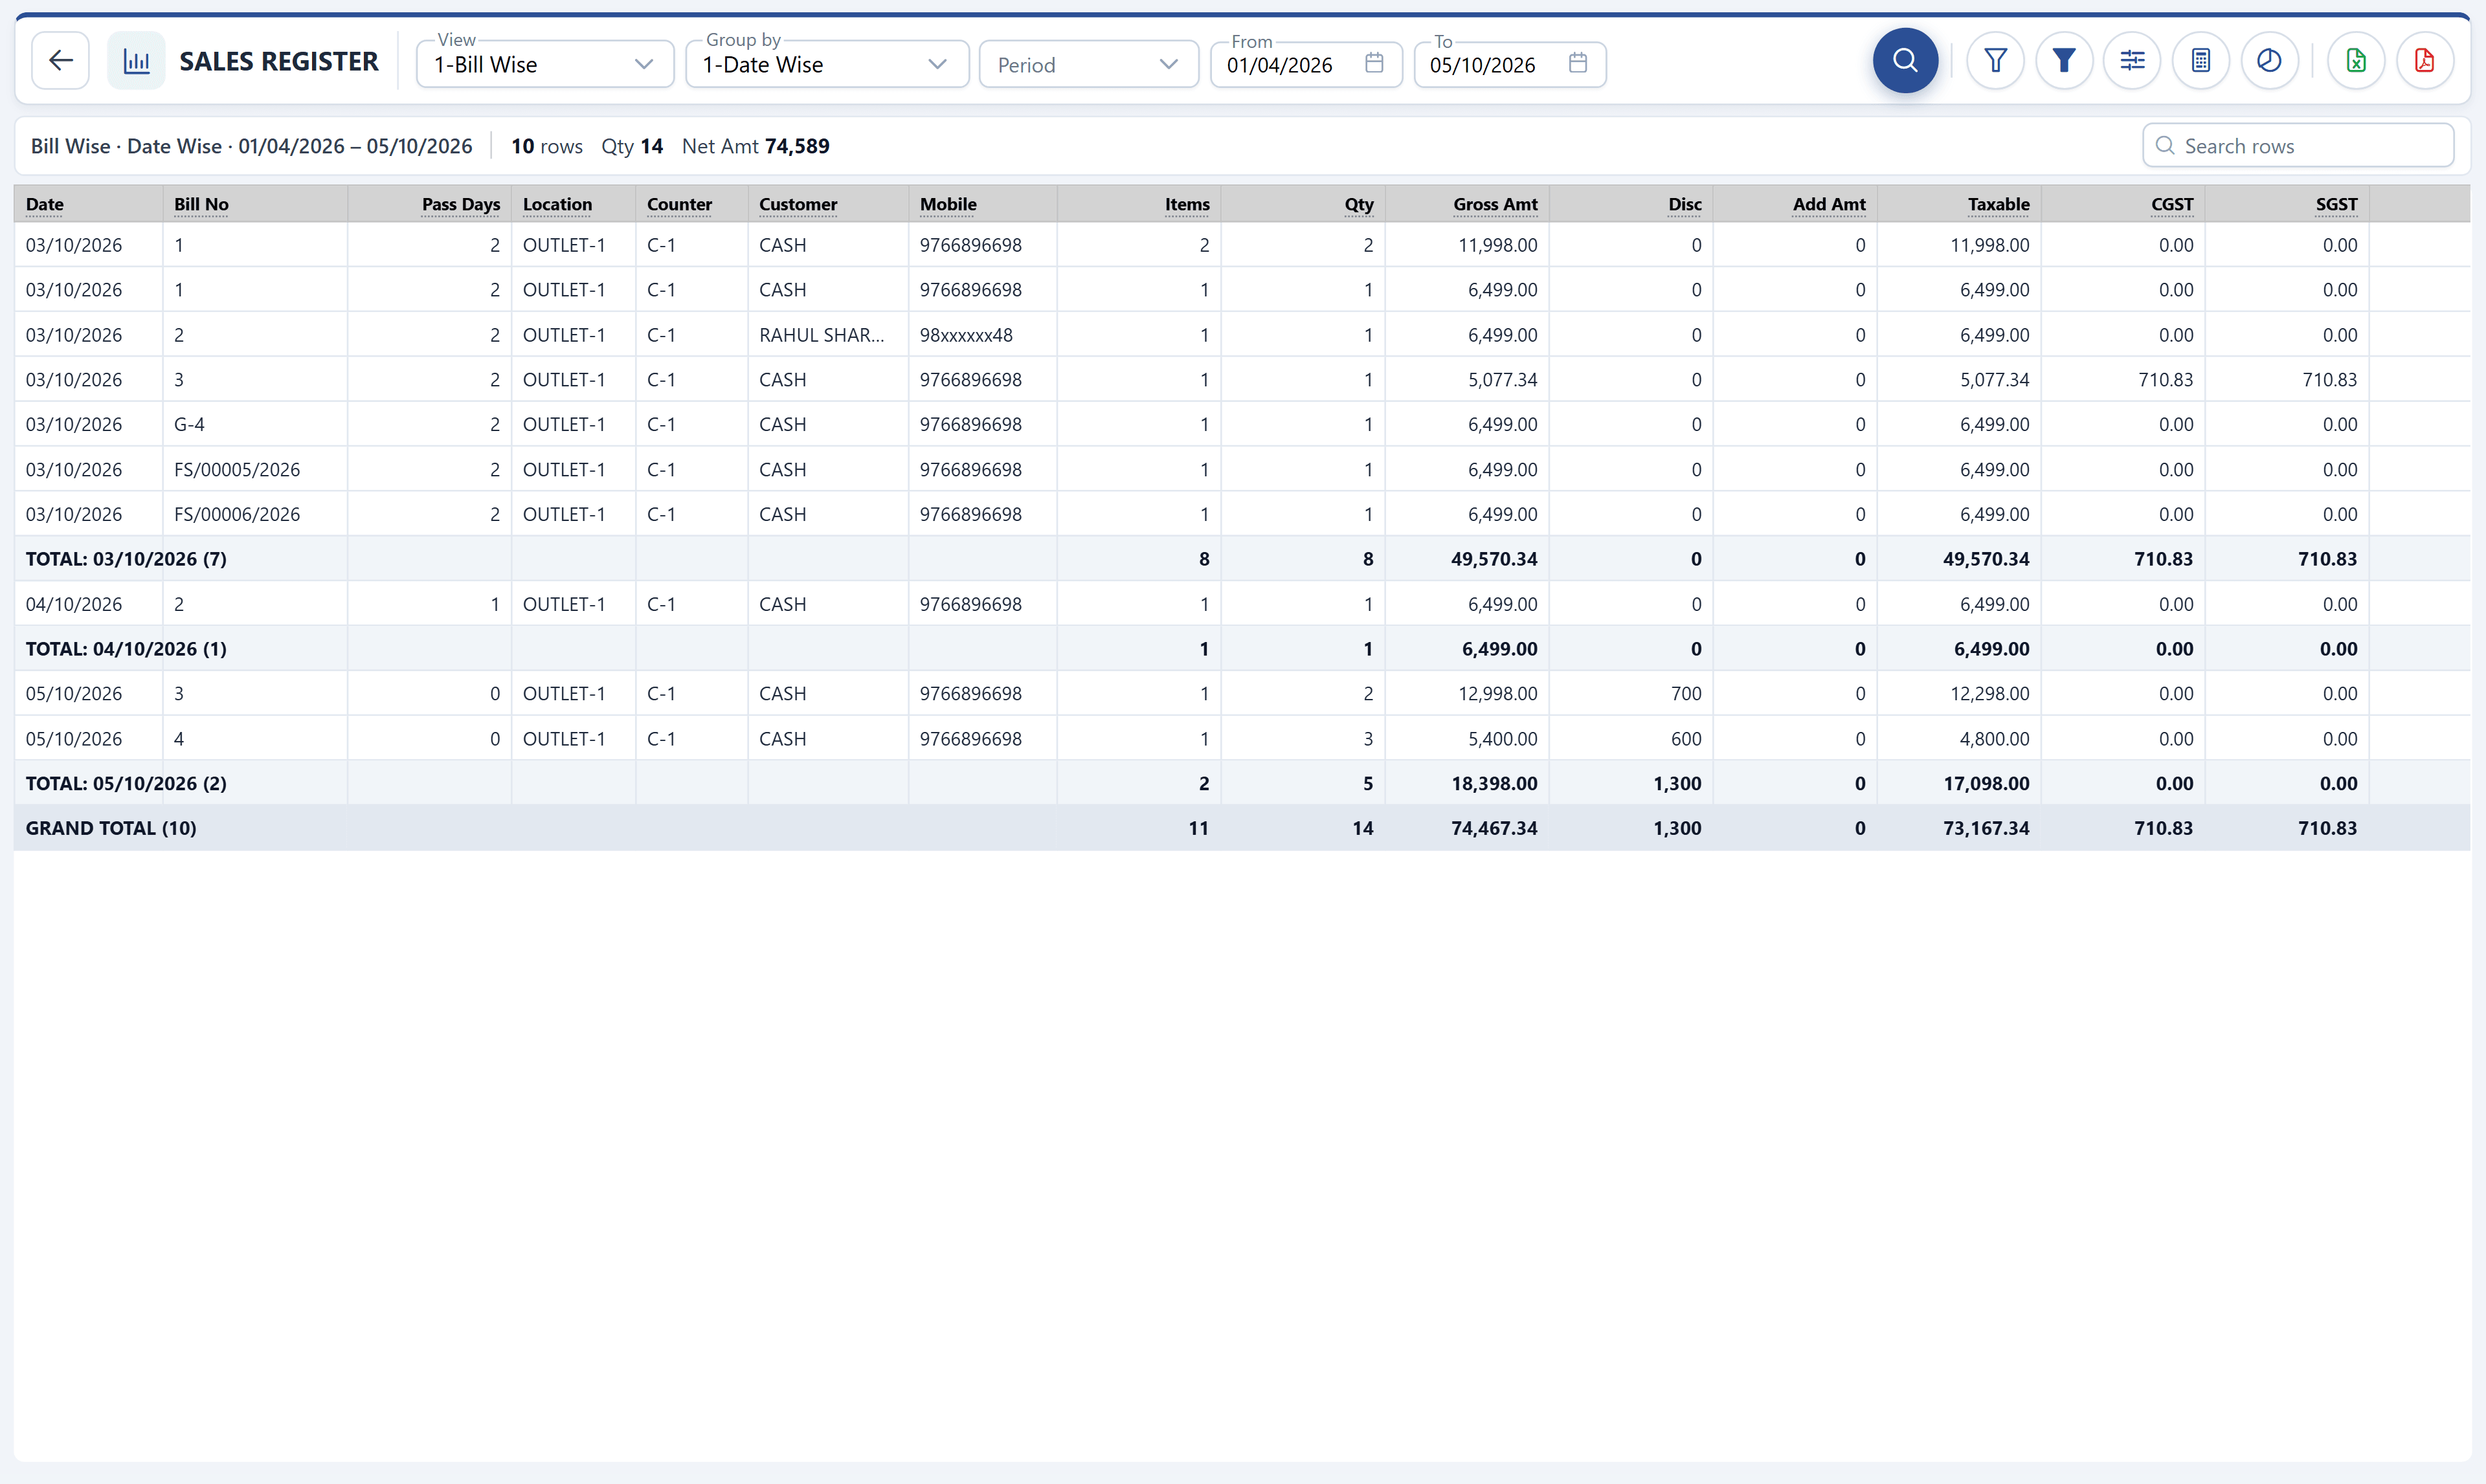The image size is (2486, 1484).
Task: Open the calculator icon
Action: (2201, 61)
